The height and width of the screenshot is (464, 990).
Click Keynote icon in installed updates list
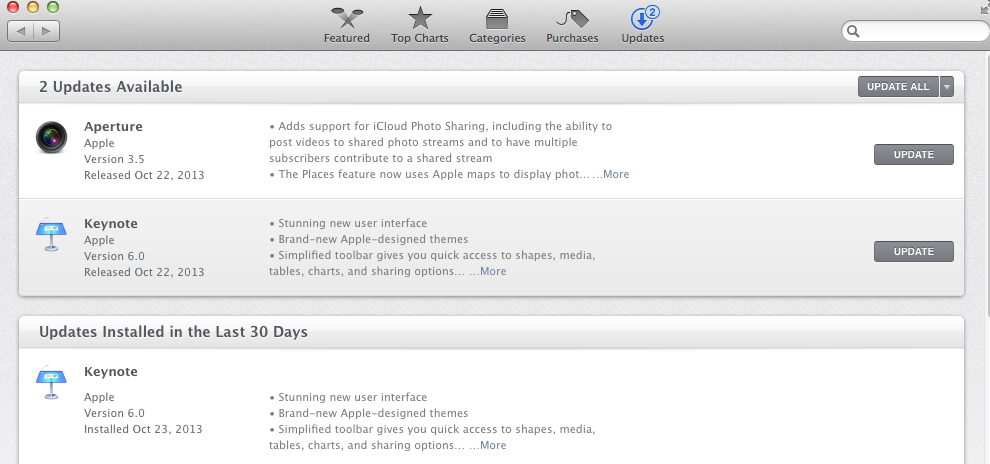(51, 382)
